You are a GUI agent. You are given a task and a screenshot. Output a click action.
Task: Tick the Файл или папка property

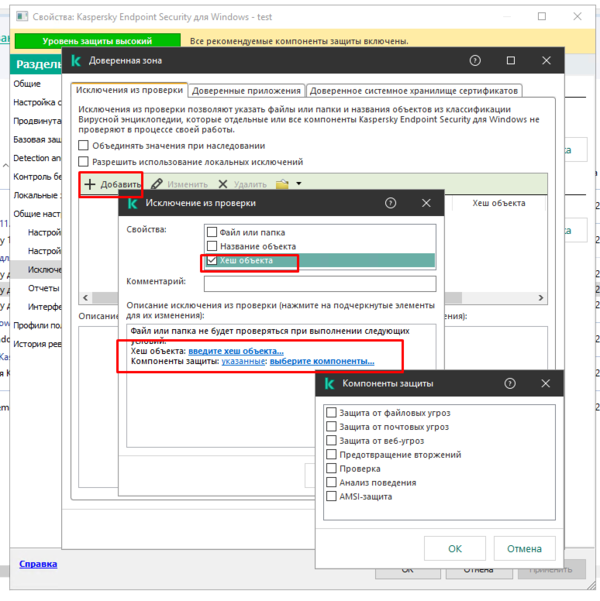[212, 233]
